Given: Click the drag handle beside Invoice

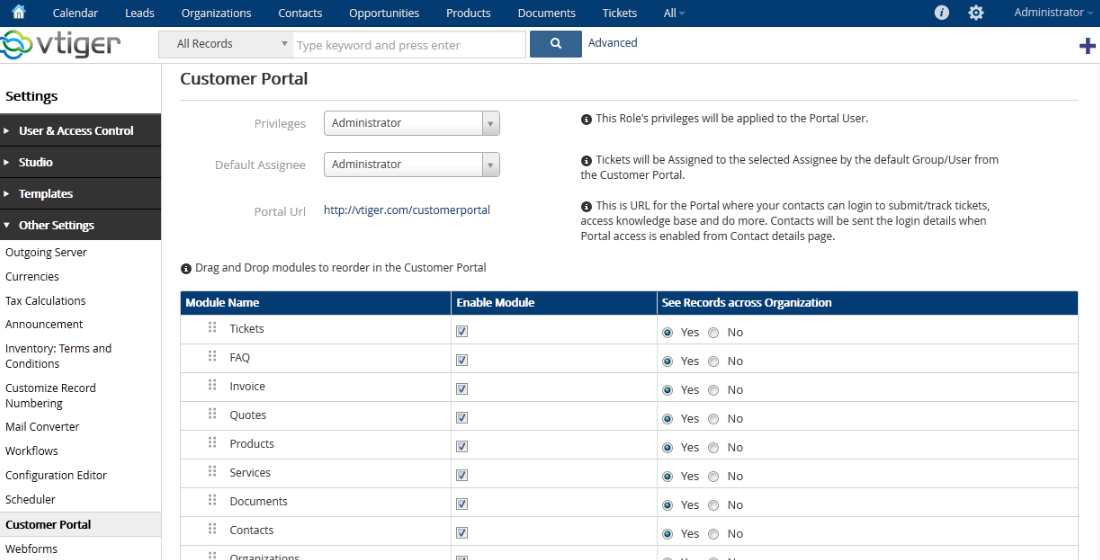Looking at the screenshot, I should (x=212, y=386).
